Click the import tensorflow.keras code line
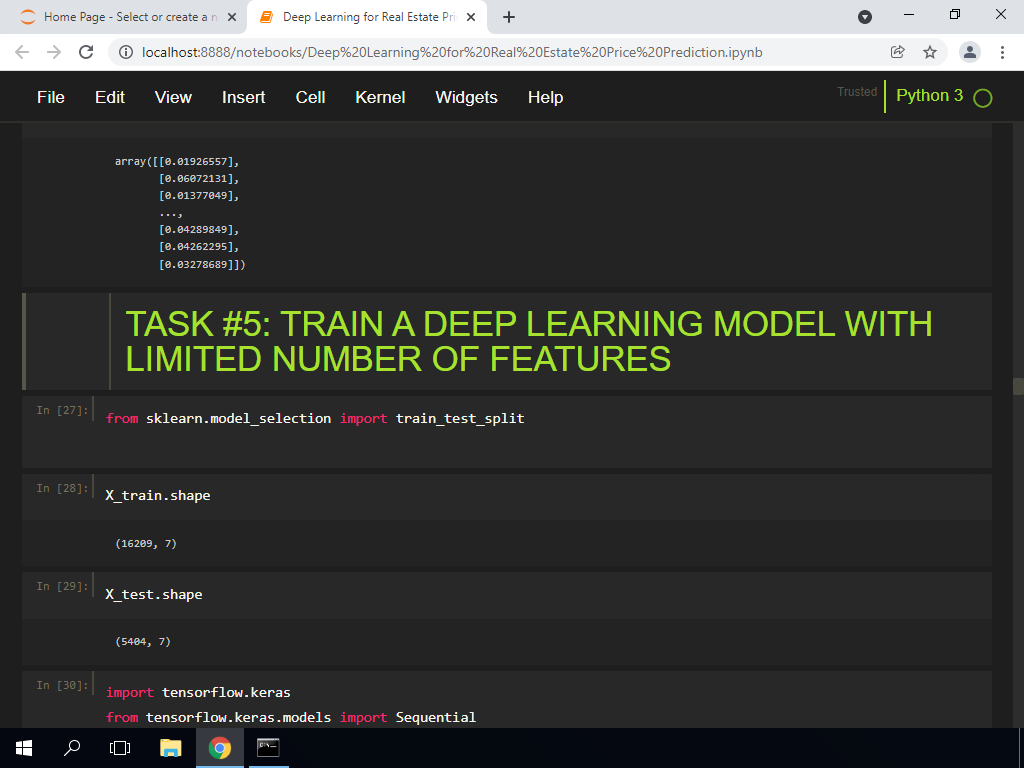This screenshot has height=768, width=1024. click(198, 692)
